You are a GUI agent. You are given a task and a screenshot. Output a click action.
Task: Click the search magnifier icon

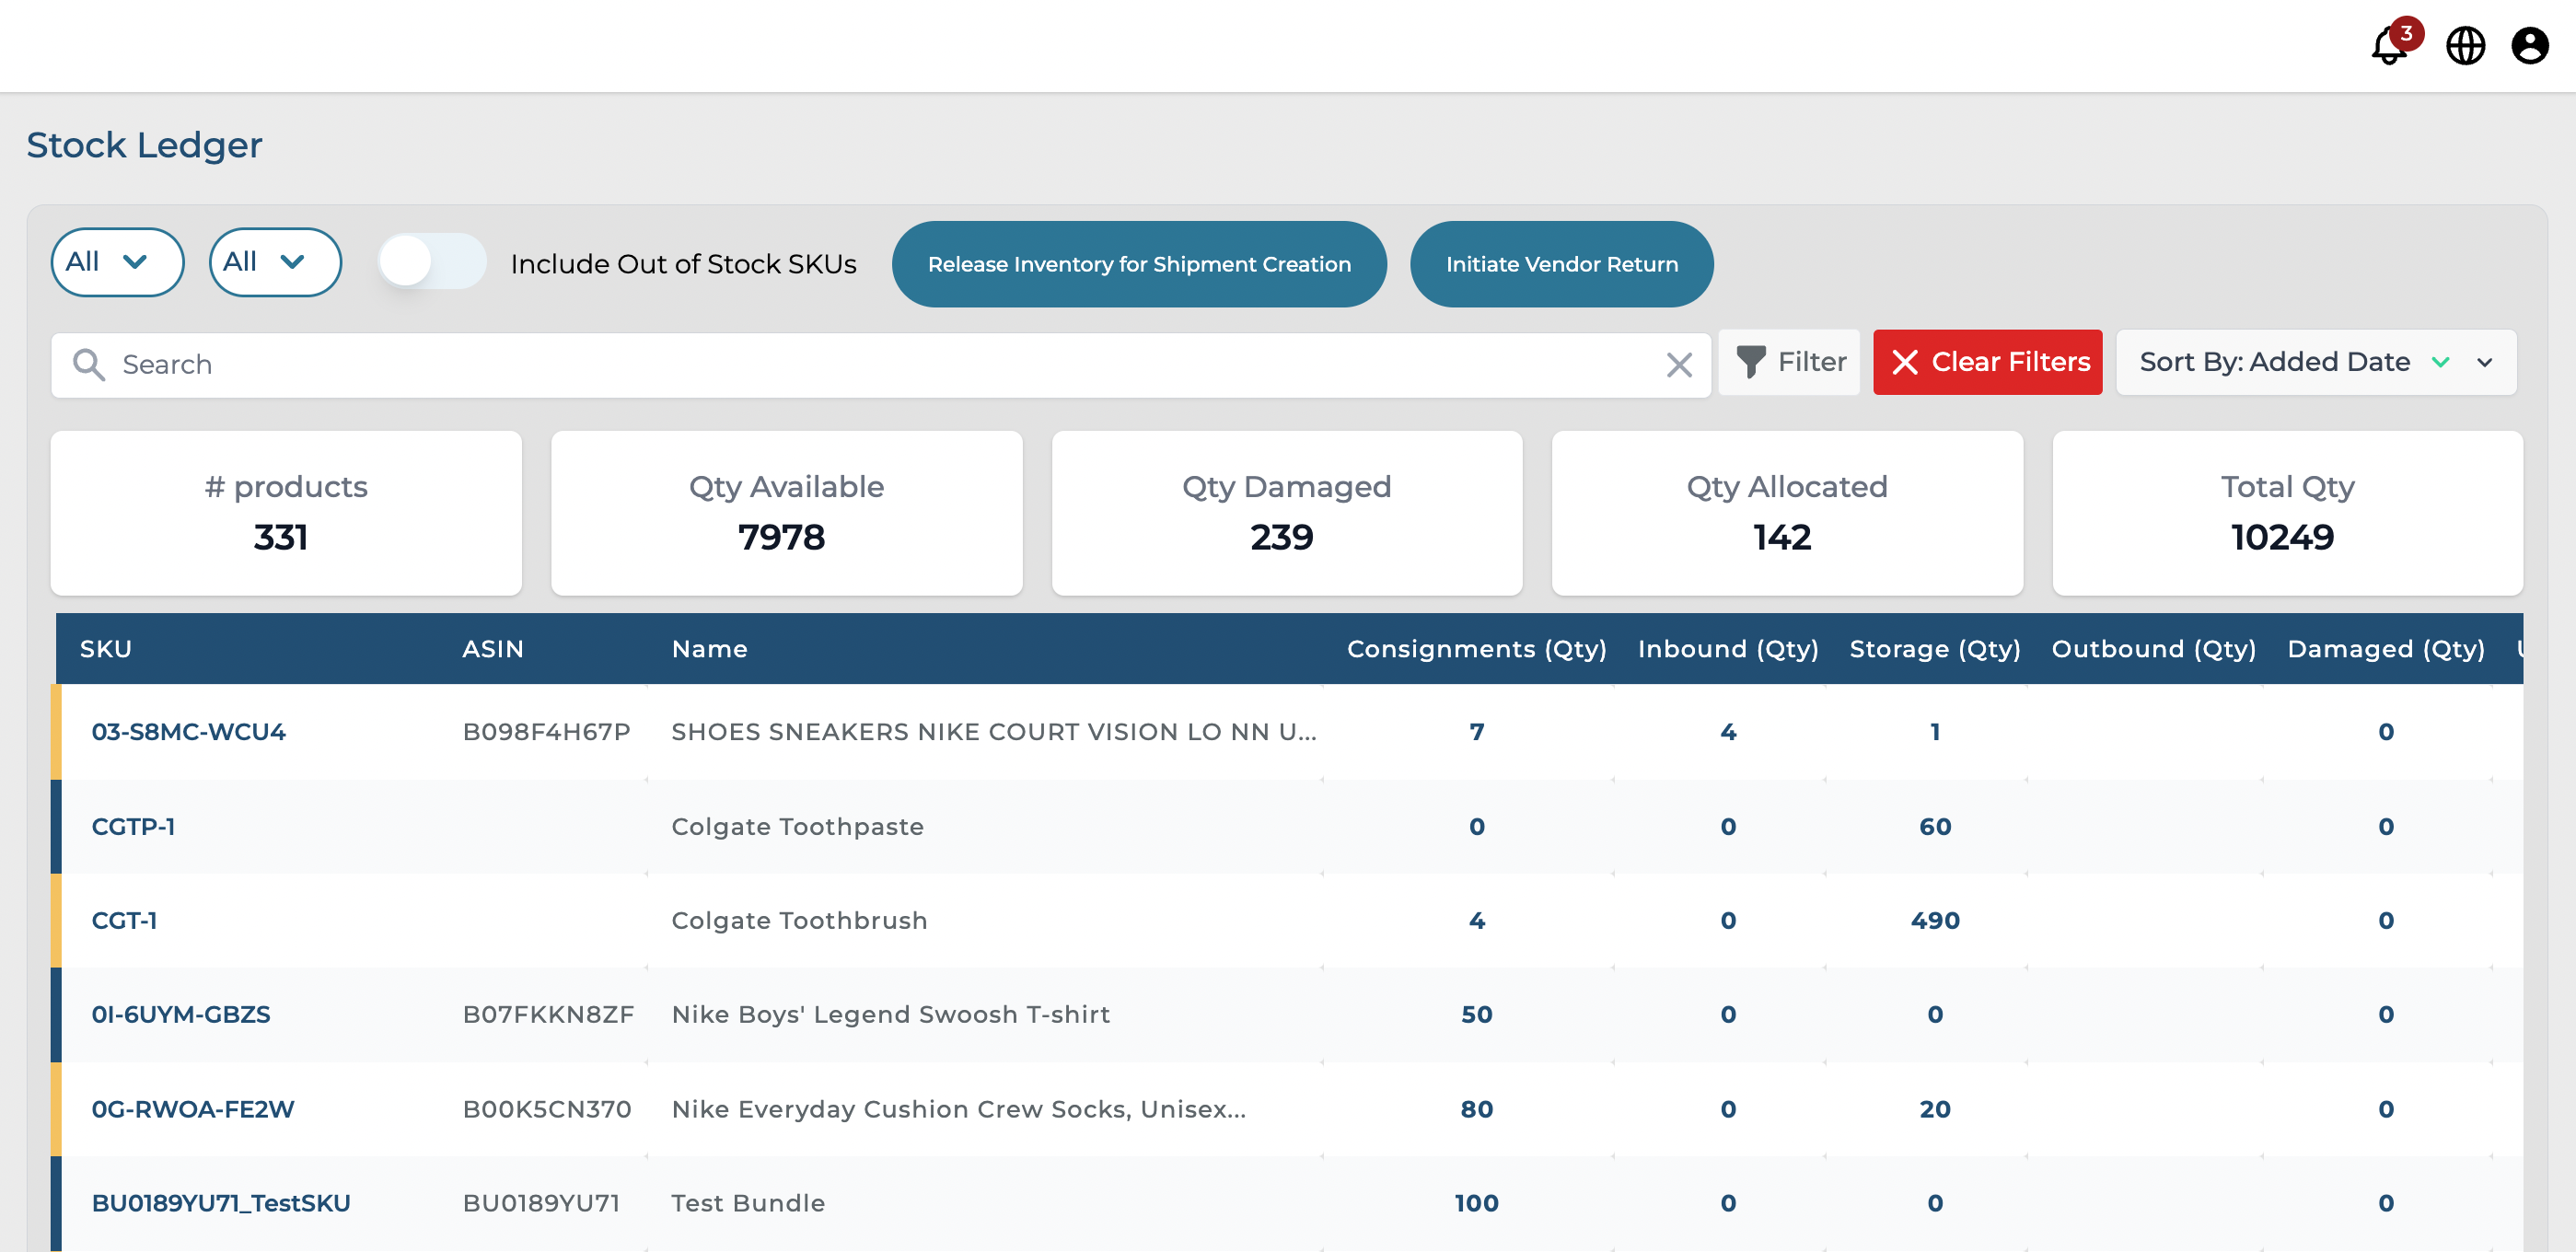pos(89,365)
